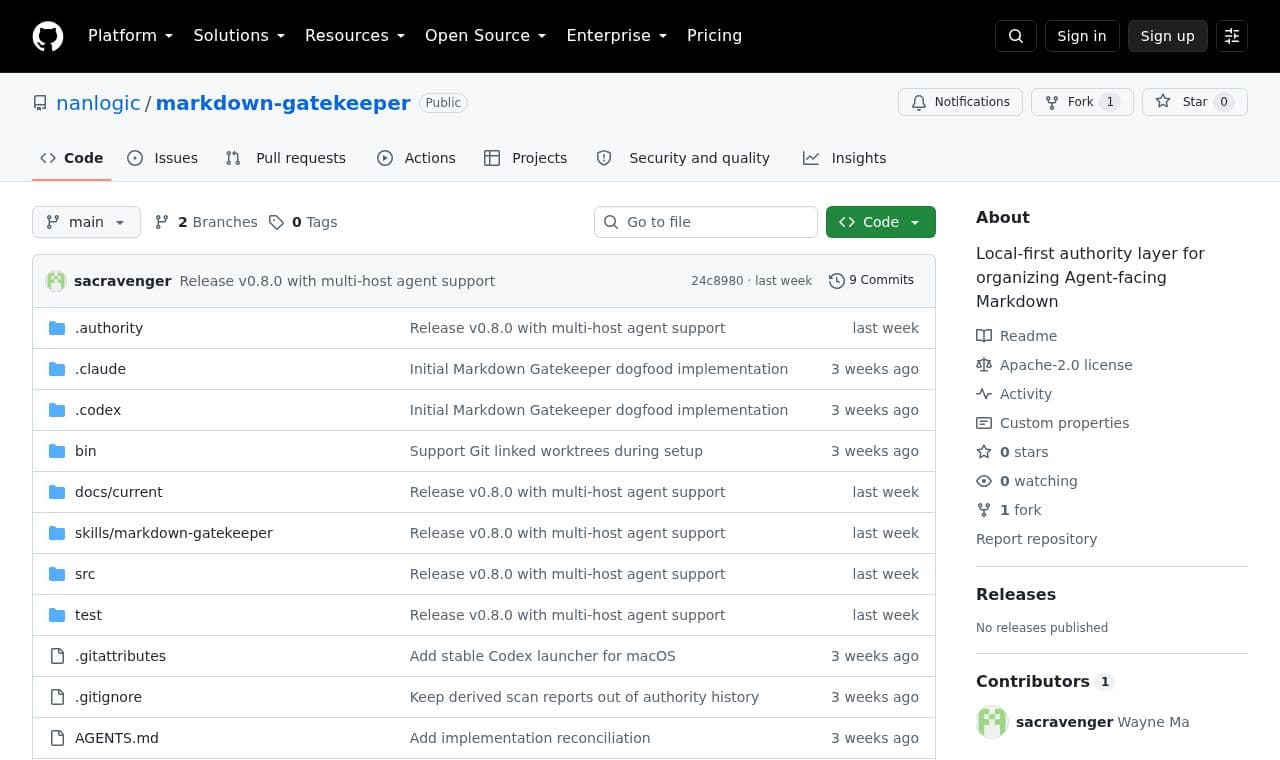Open the Activity pulse link
This screenshot has height=760, width=1280.
(x=1014, y=394)
